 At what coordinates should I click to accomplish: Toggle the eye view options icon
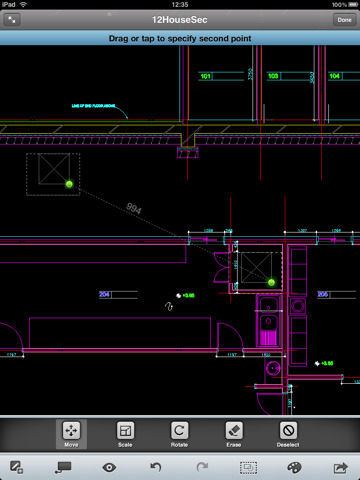pyautogui.click(x=109, y=467)
